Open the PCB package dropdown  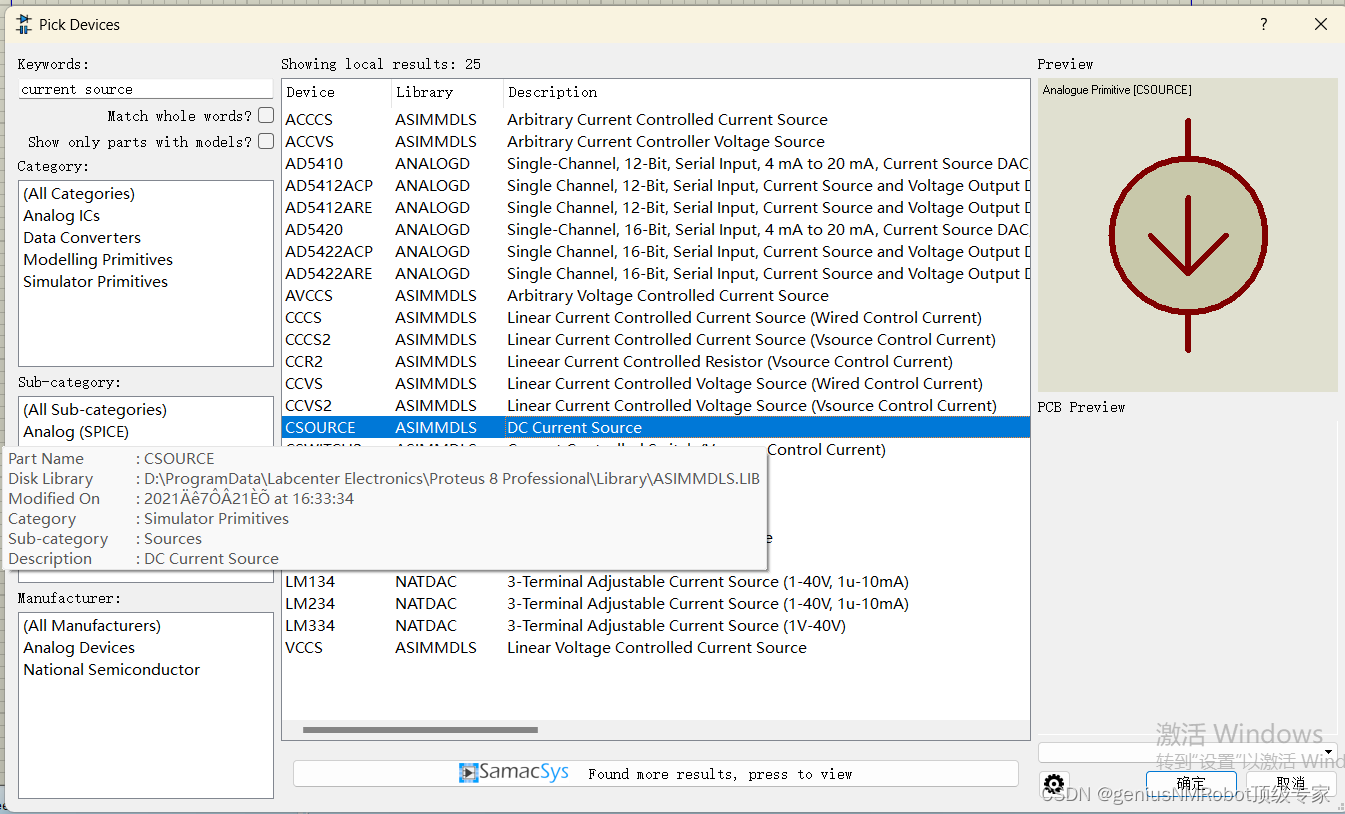click(x=1188, y=752)
